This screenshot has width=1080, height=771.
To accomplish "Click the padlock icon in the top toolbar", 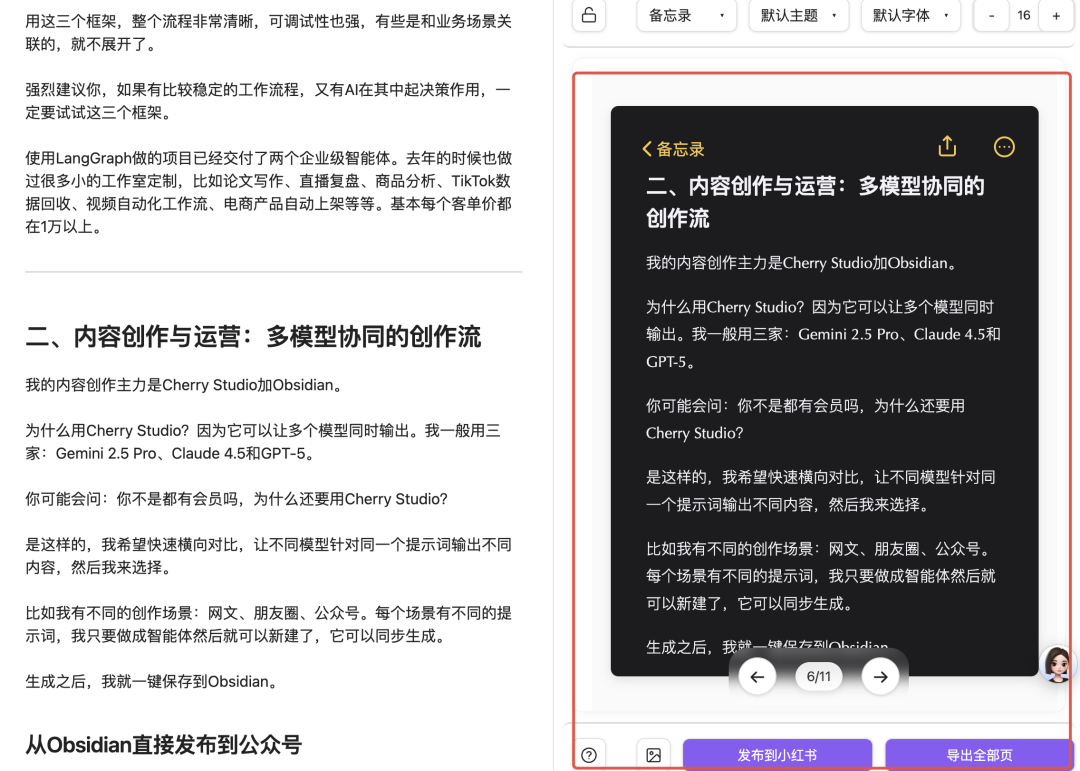I will 589,15.
